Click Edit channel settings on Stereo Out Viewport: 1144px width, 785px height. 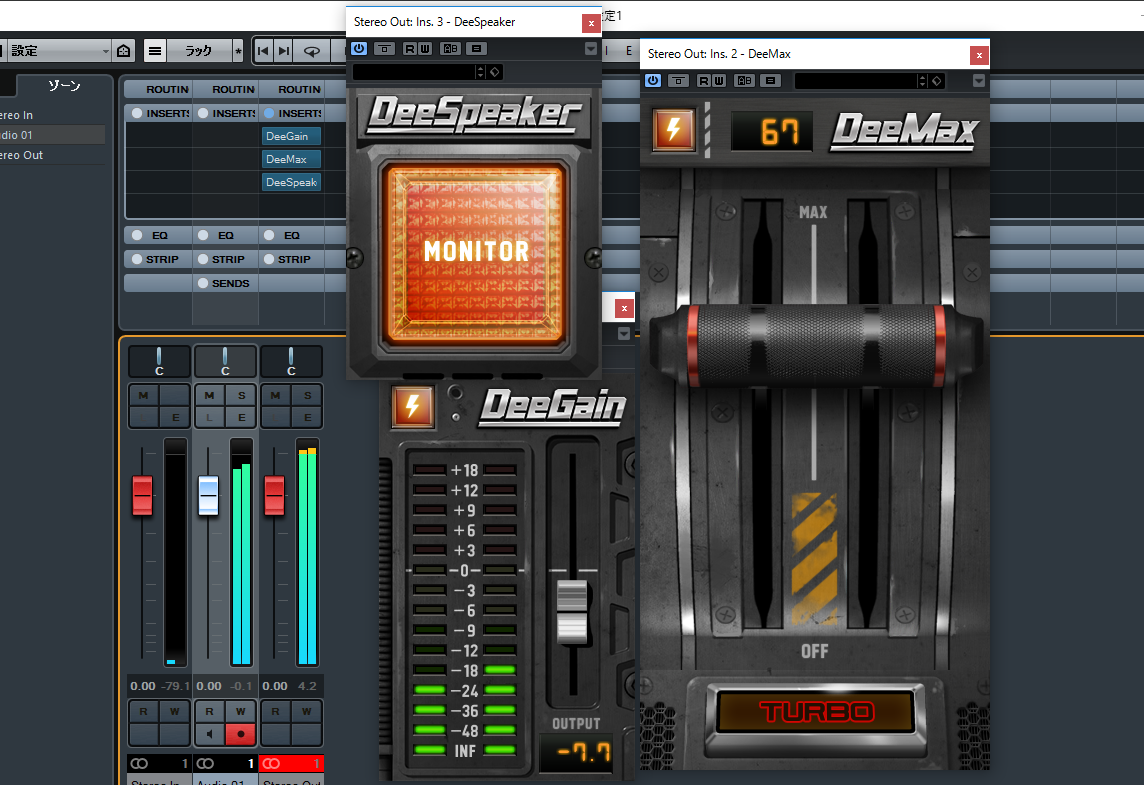pyautogui.click(x=307, y=417)
